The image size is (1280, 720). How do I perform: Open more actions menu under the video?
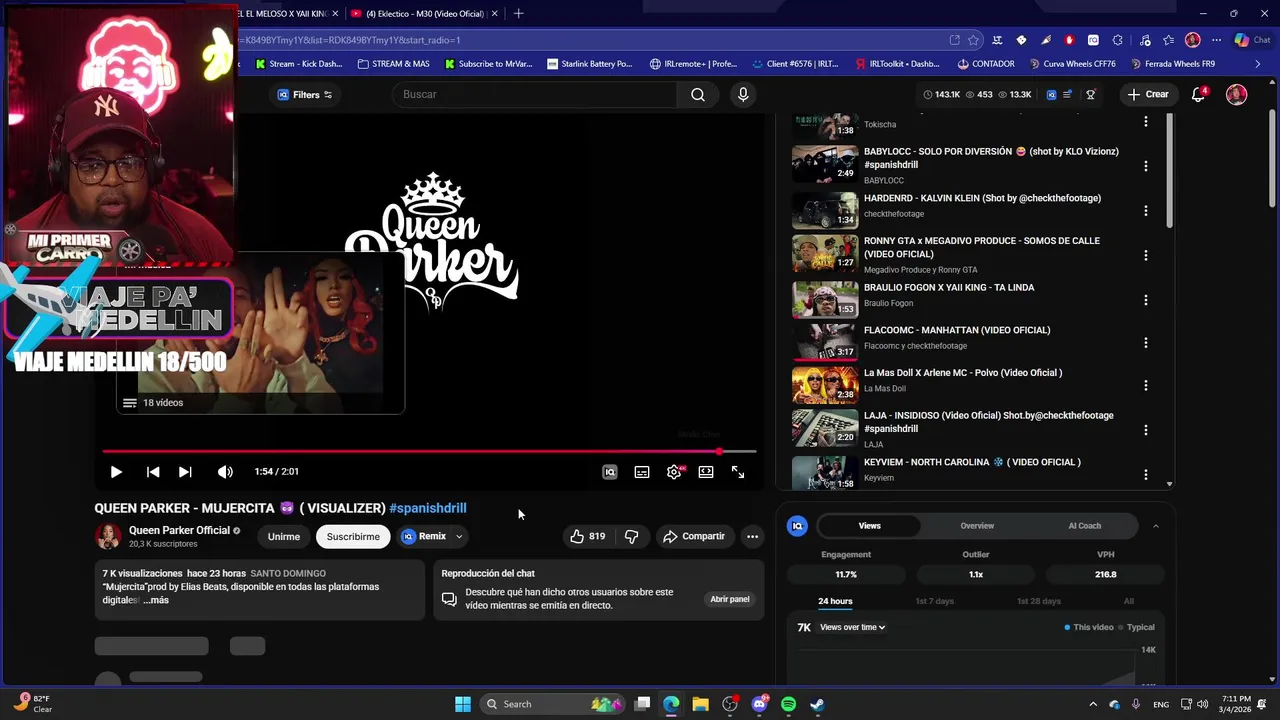pyautogui.click(x=752, y=536)
